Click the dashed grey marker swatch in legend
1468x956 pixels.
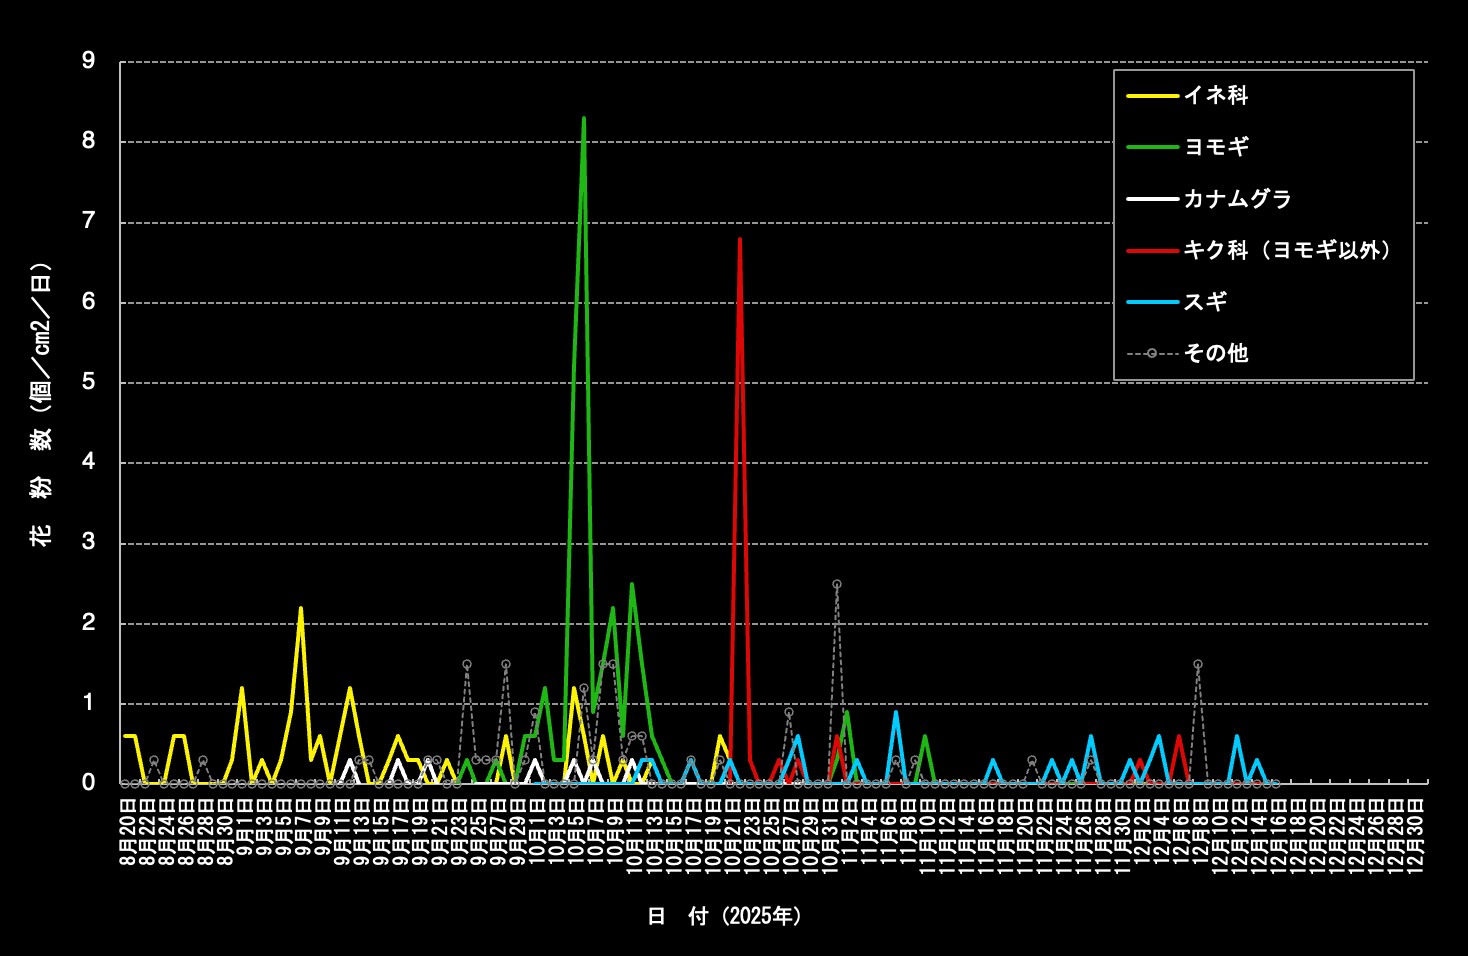[1152, 353]
